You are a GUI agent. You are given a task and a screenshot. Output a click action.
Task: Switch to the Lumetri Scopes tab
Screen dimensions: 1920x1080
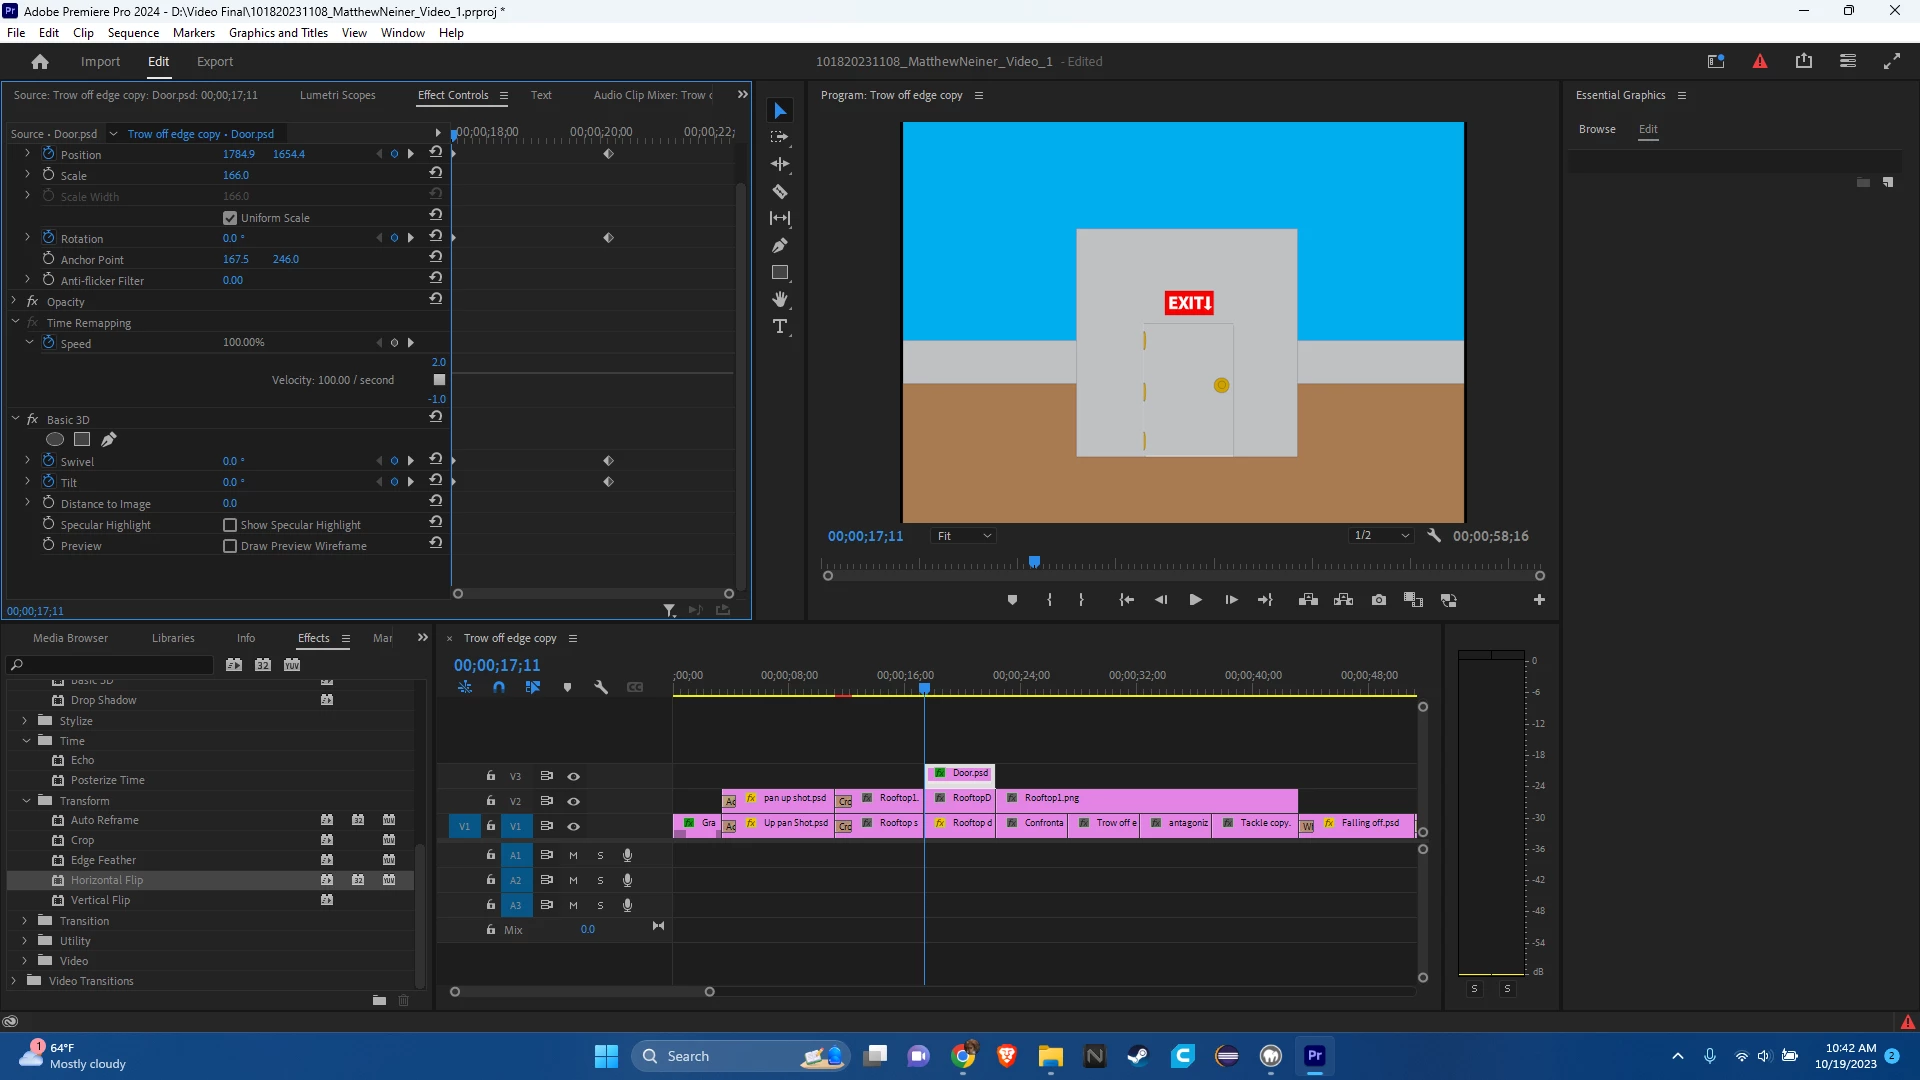pyautogui.click(x=337, y=95)
